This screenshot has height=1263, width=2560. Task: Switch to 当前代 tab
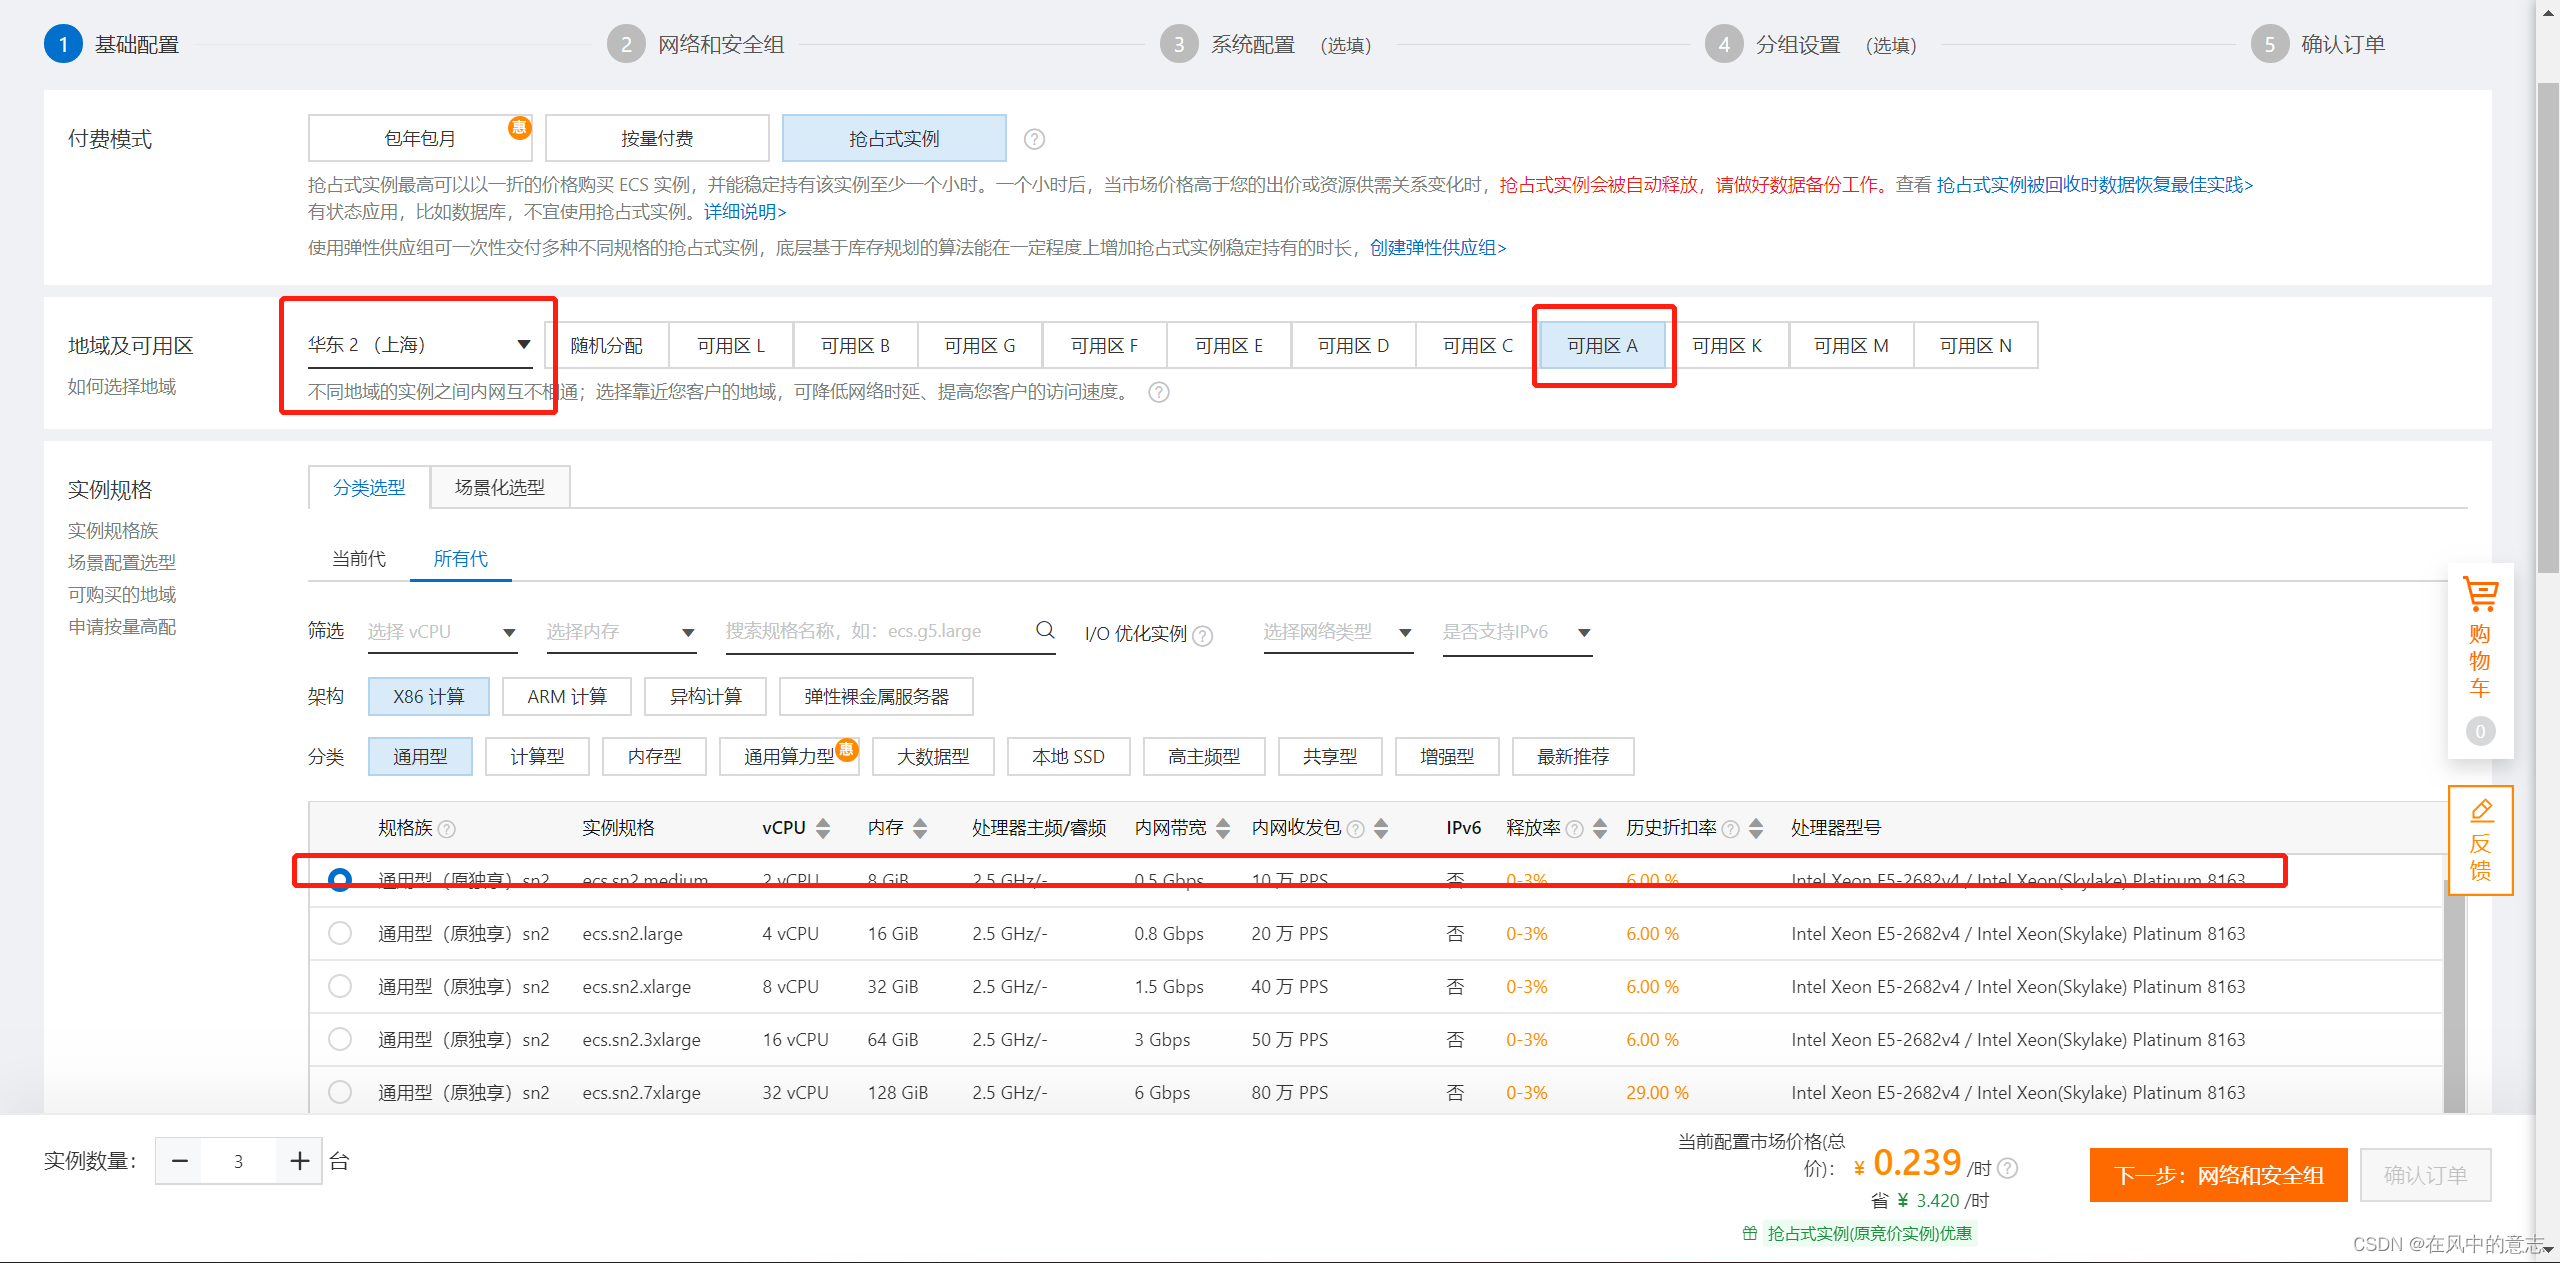pos(359,558)
